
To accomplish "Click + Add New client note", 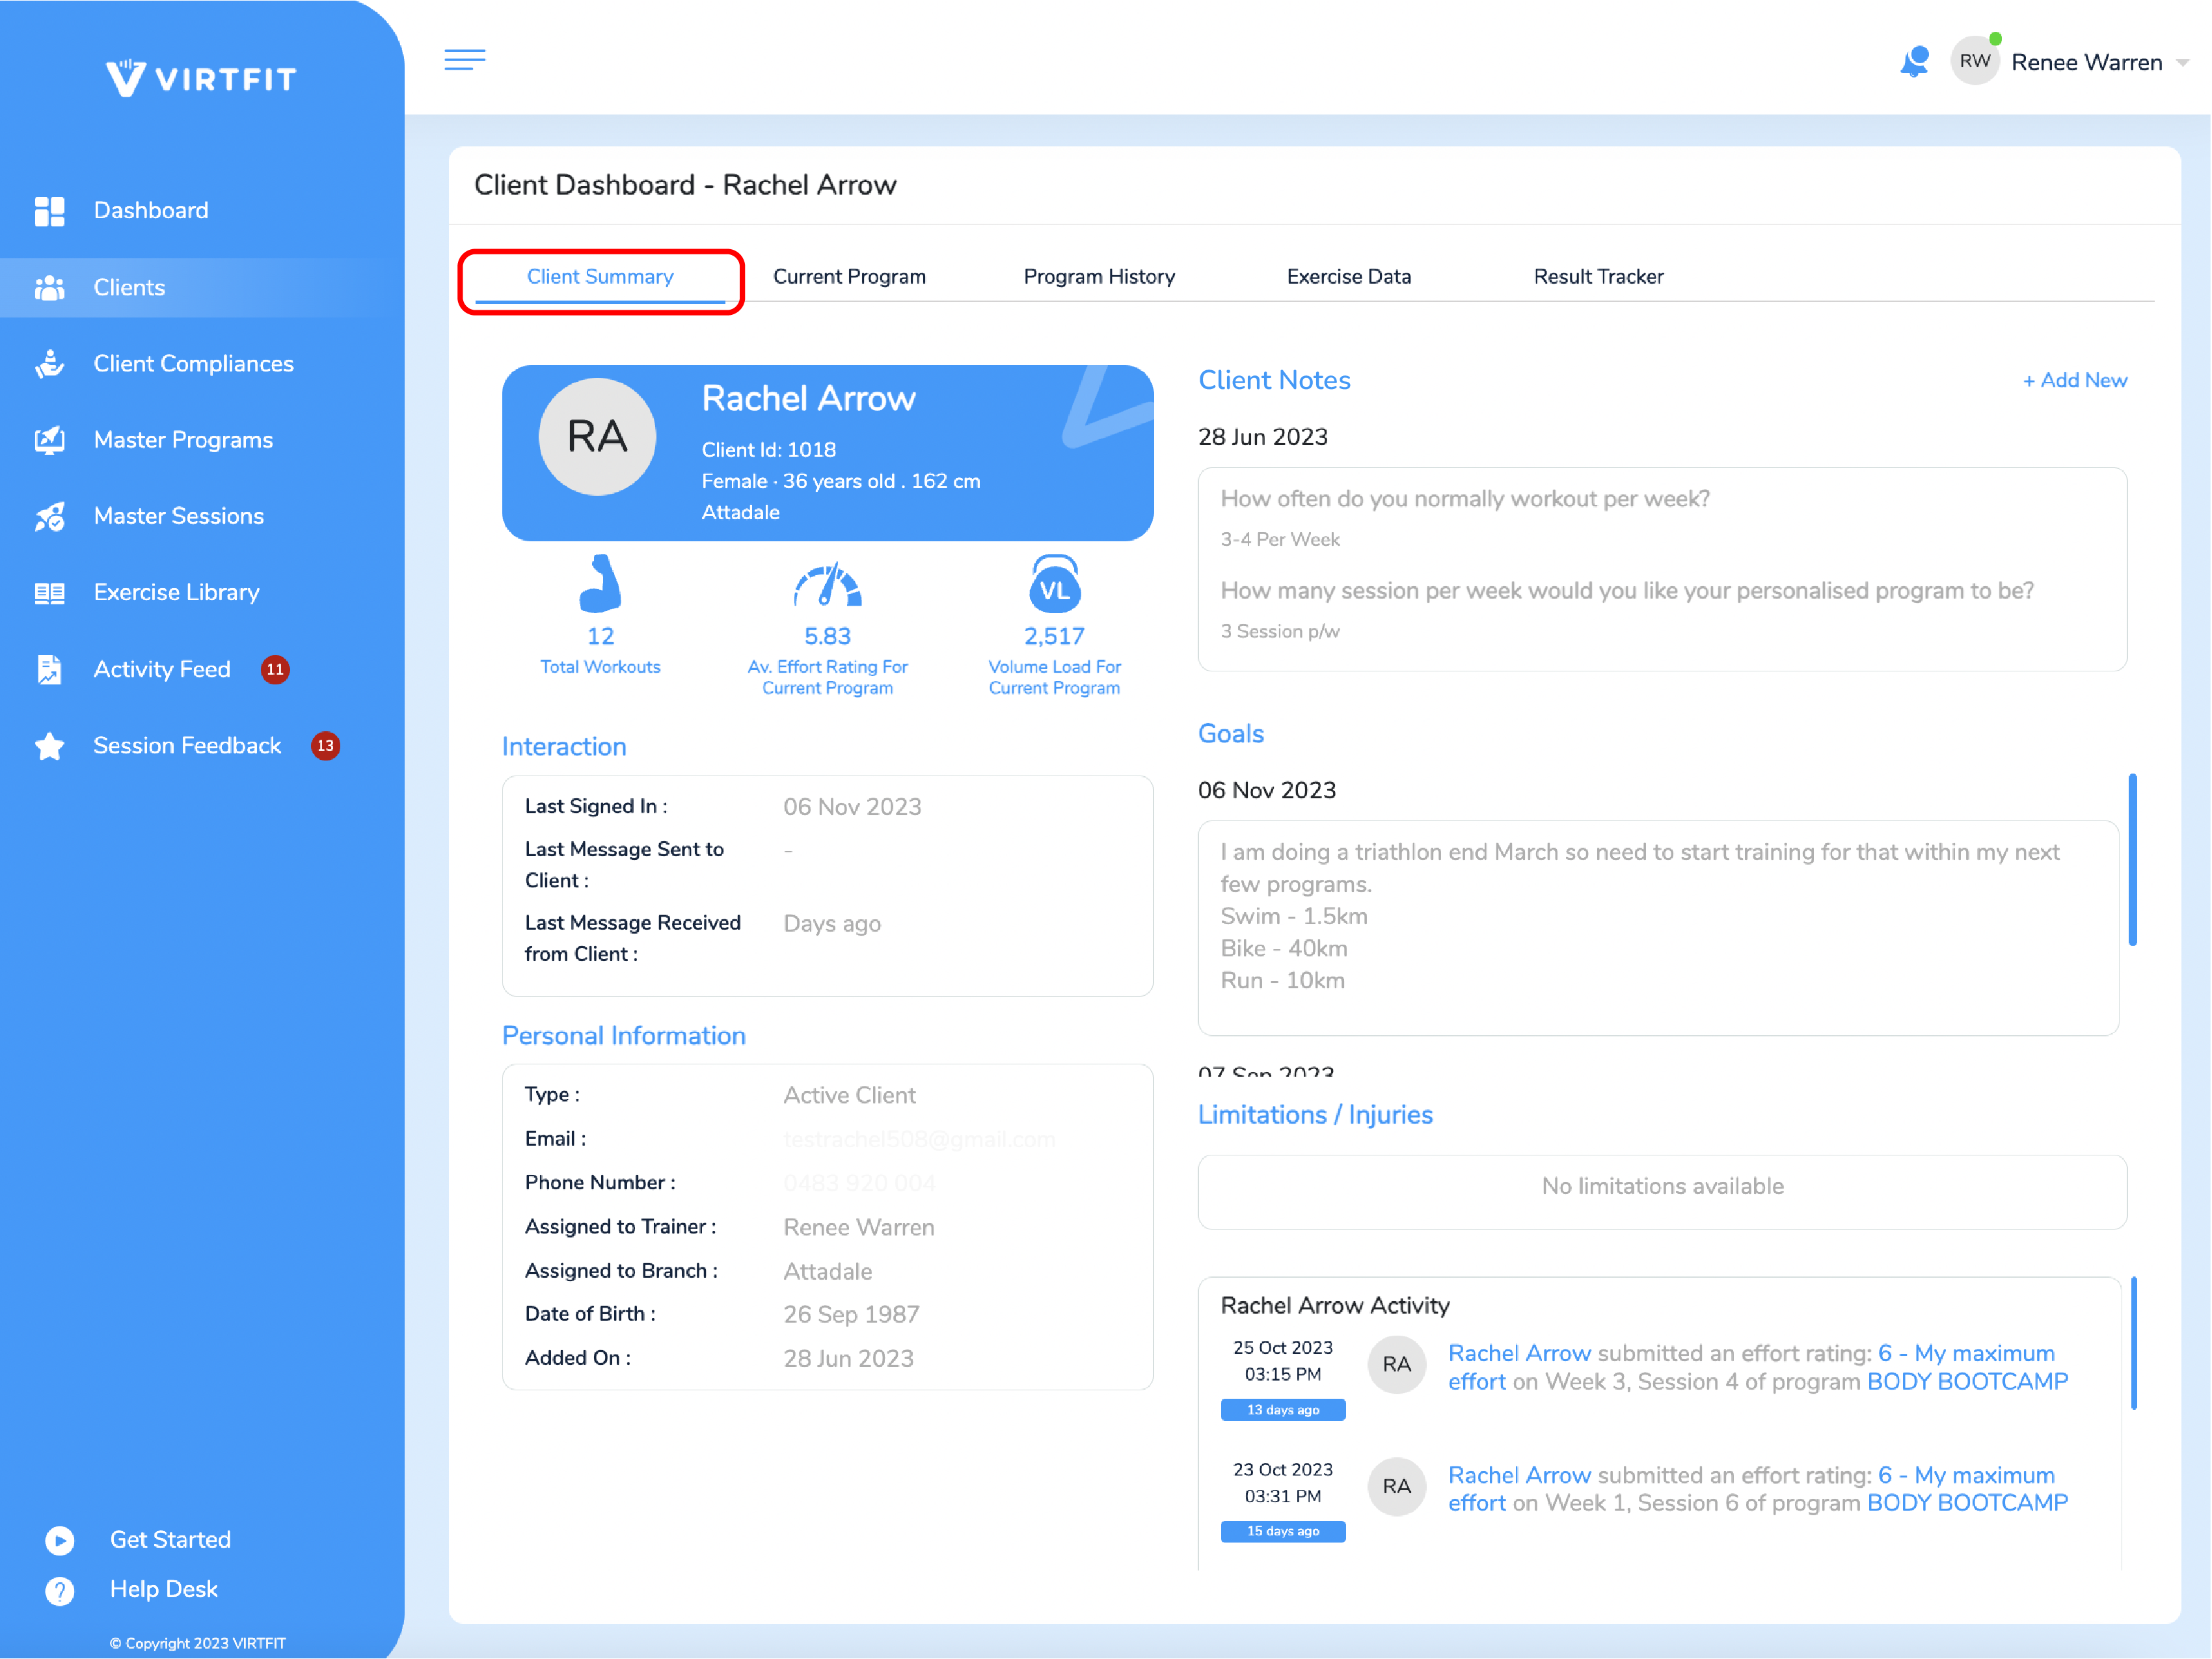I will 2075,381.
